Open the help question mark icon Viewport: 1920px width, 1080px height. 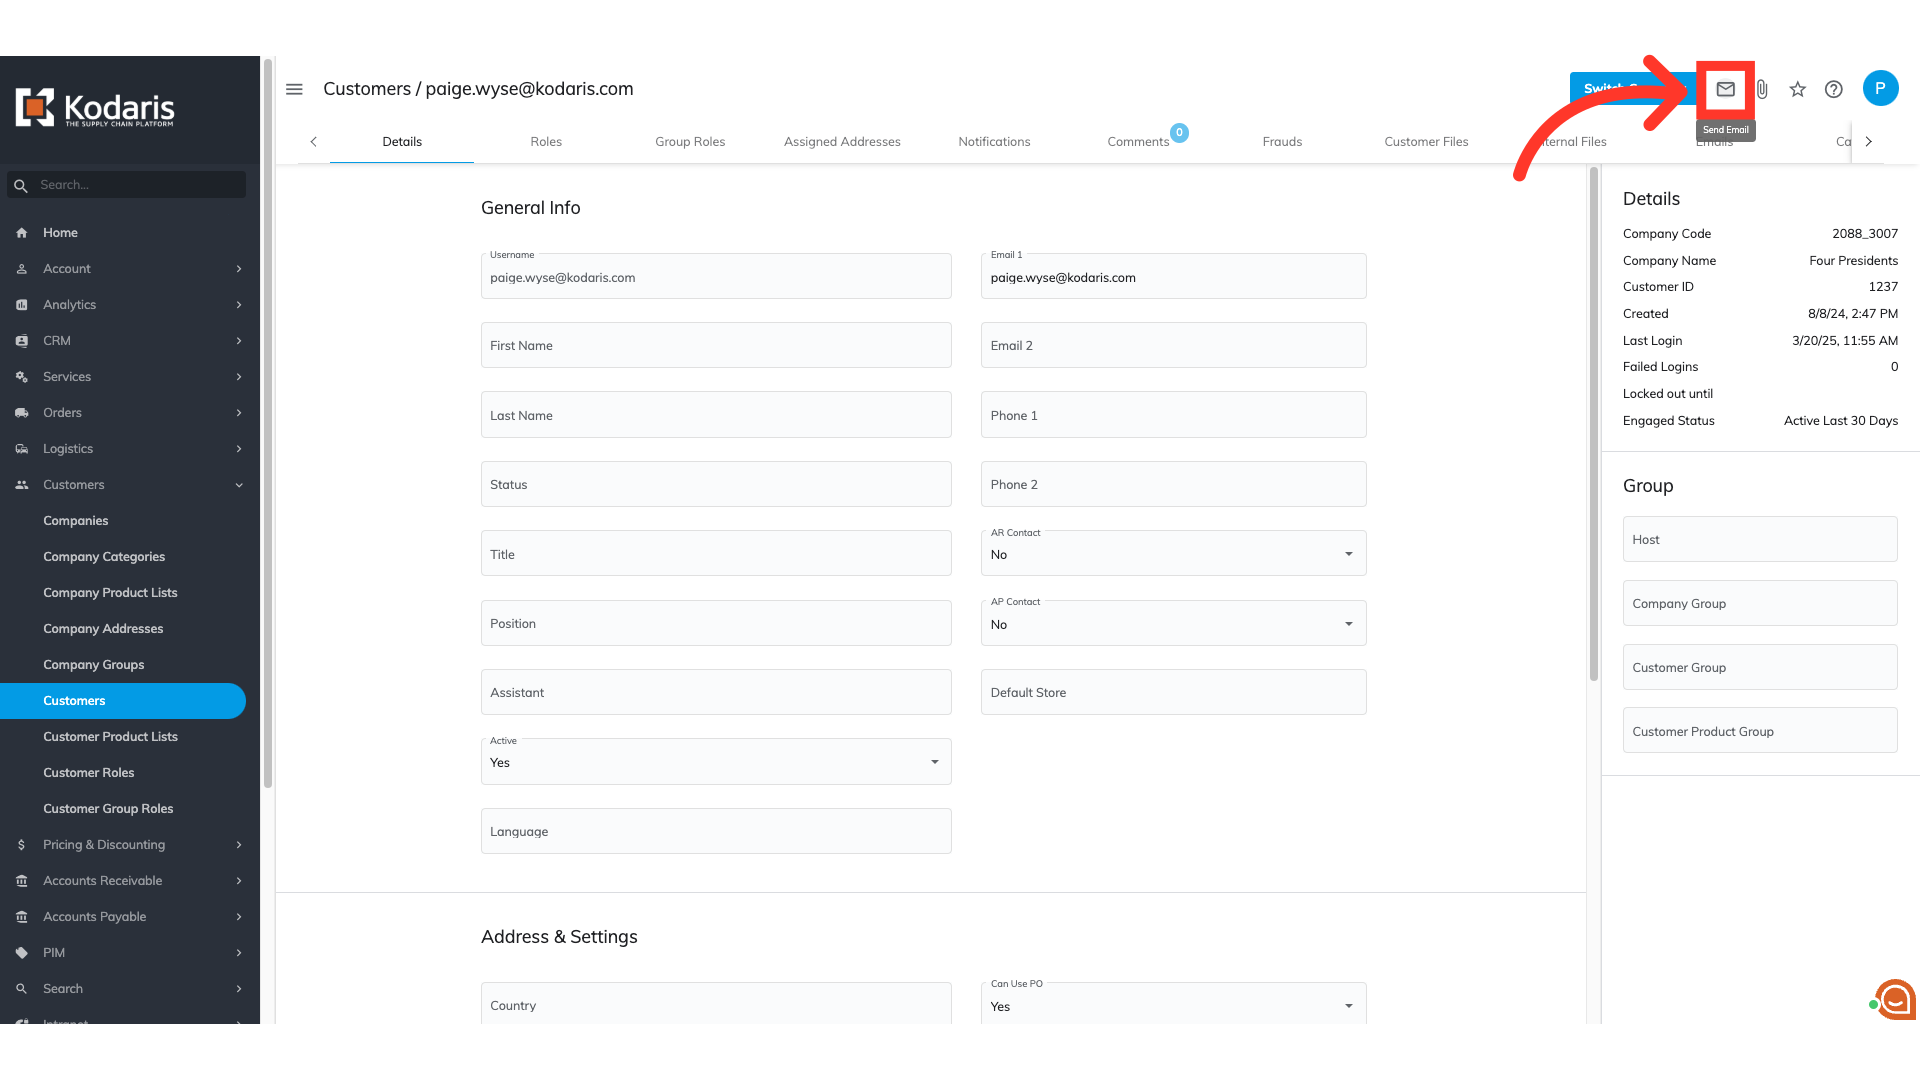click(x=1834, y=90)
